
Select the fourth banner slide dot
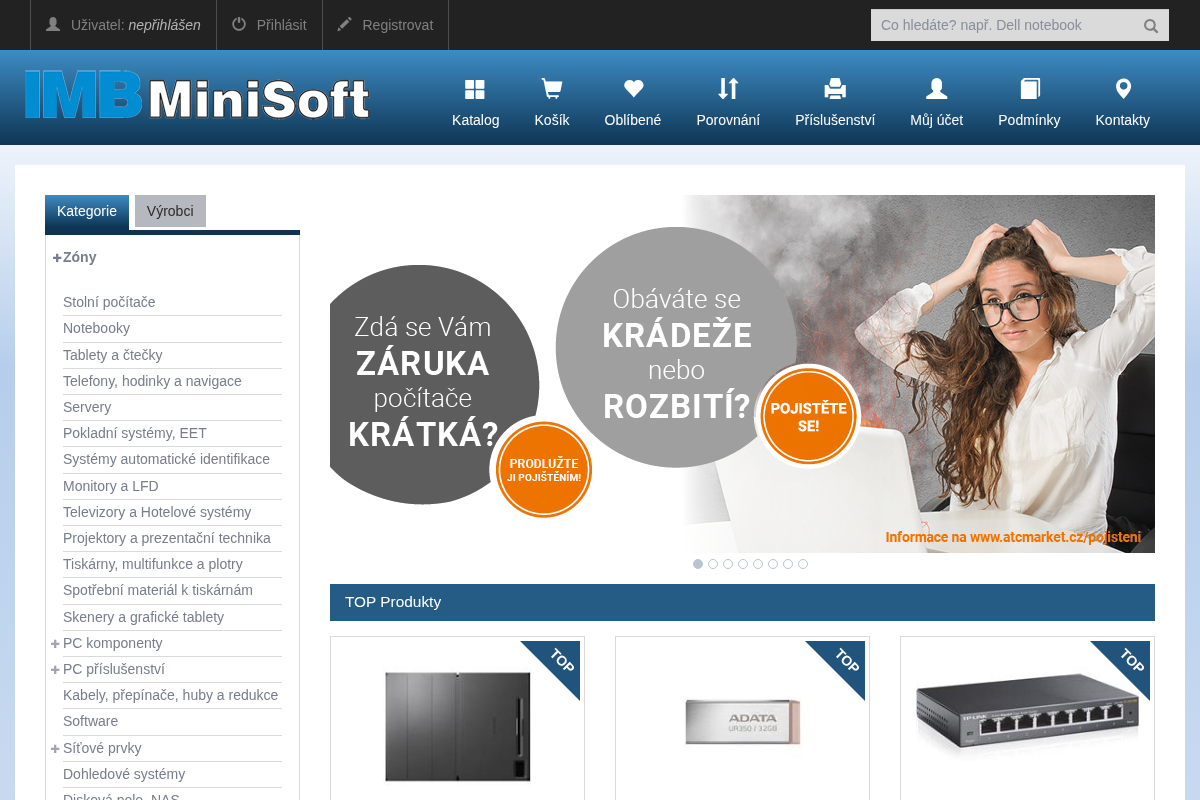point(743,564)
